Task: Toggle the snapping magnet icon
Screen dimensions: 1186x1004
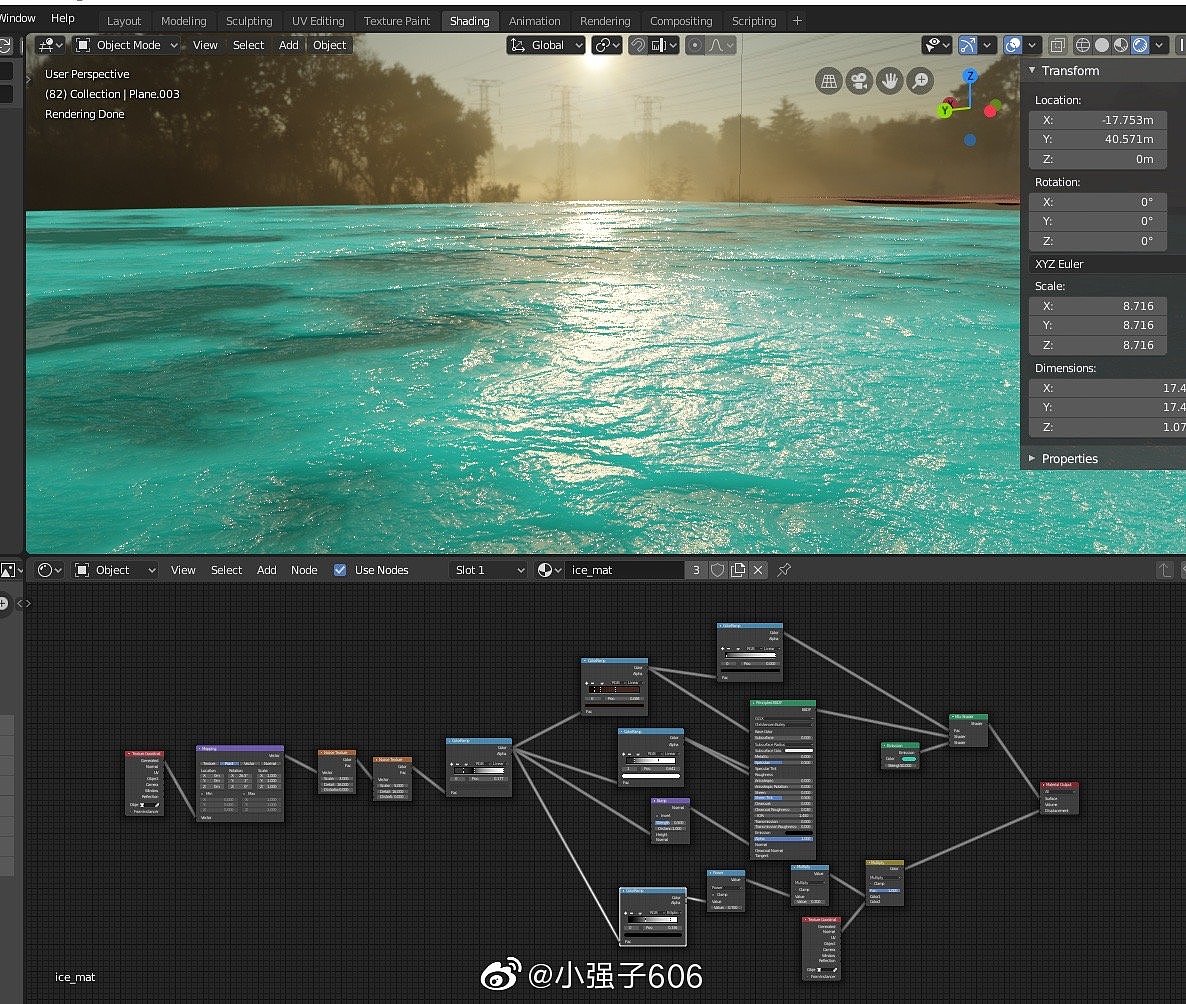Action: [640, 44]
